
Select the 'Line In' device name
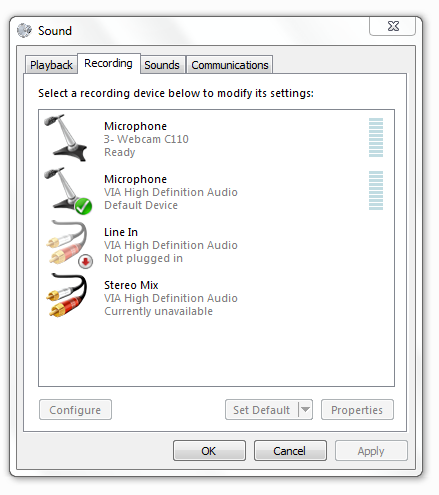(x=121, y=232)
